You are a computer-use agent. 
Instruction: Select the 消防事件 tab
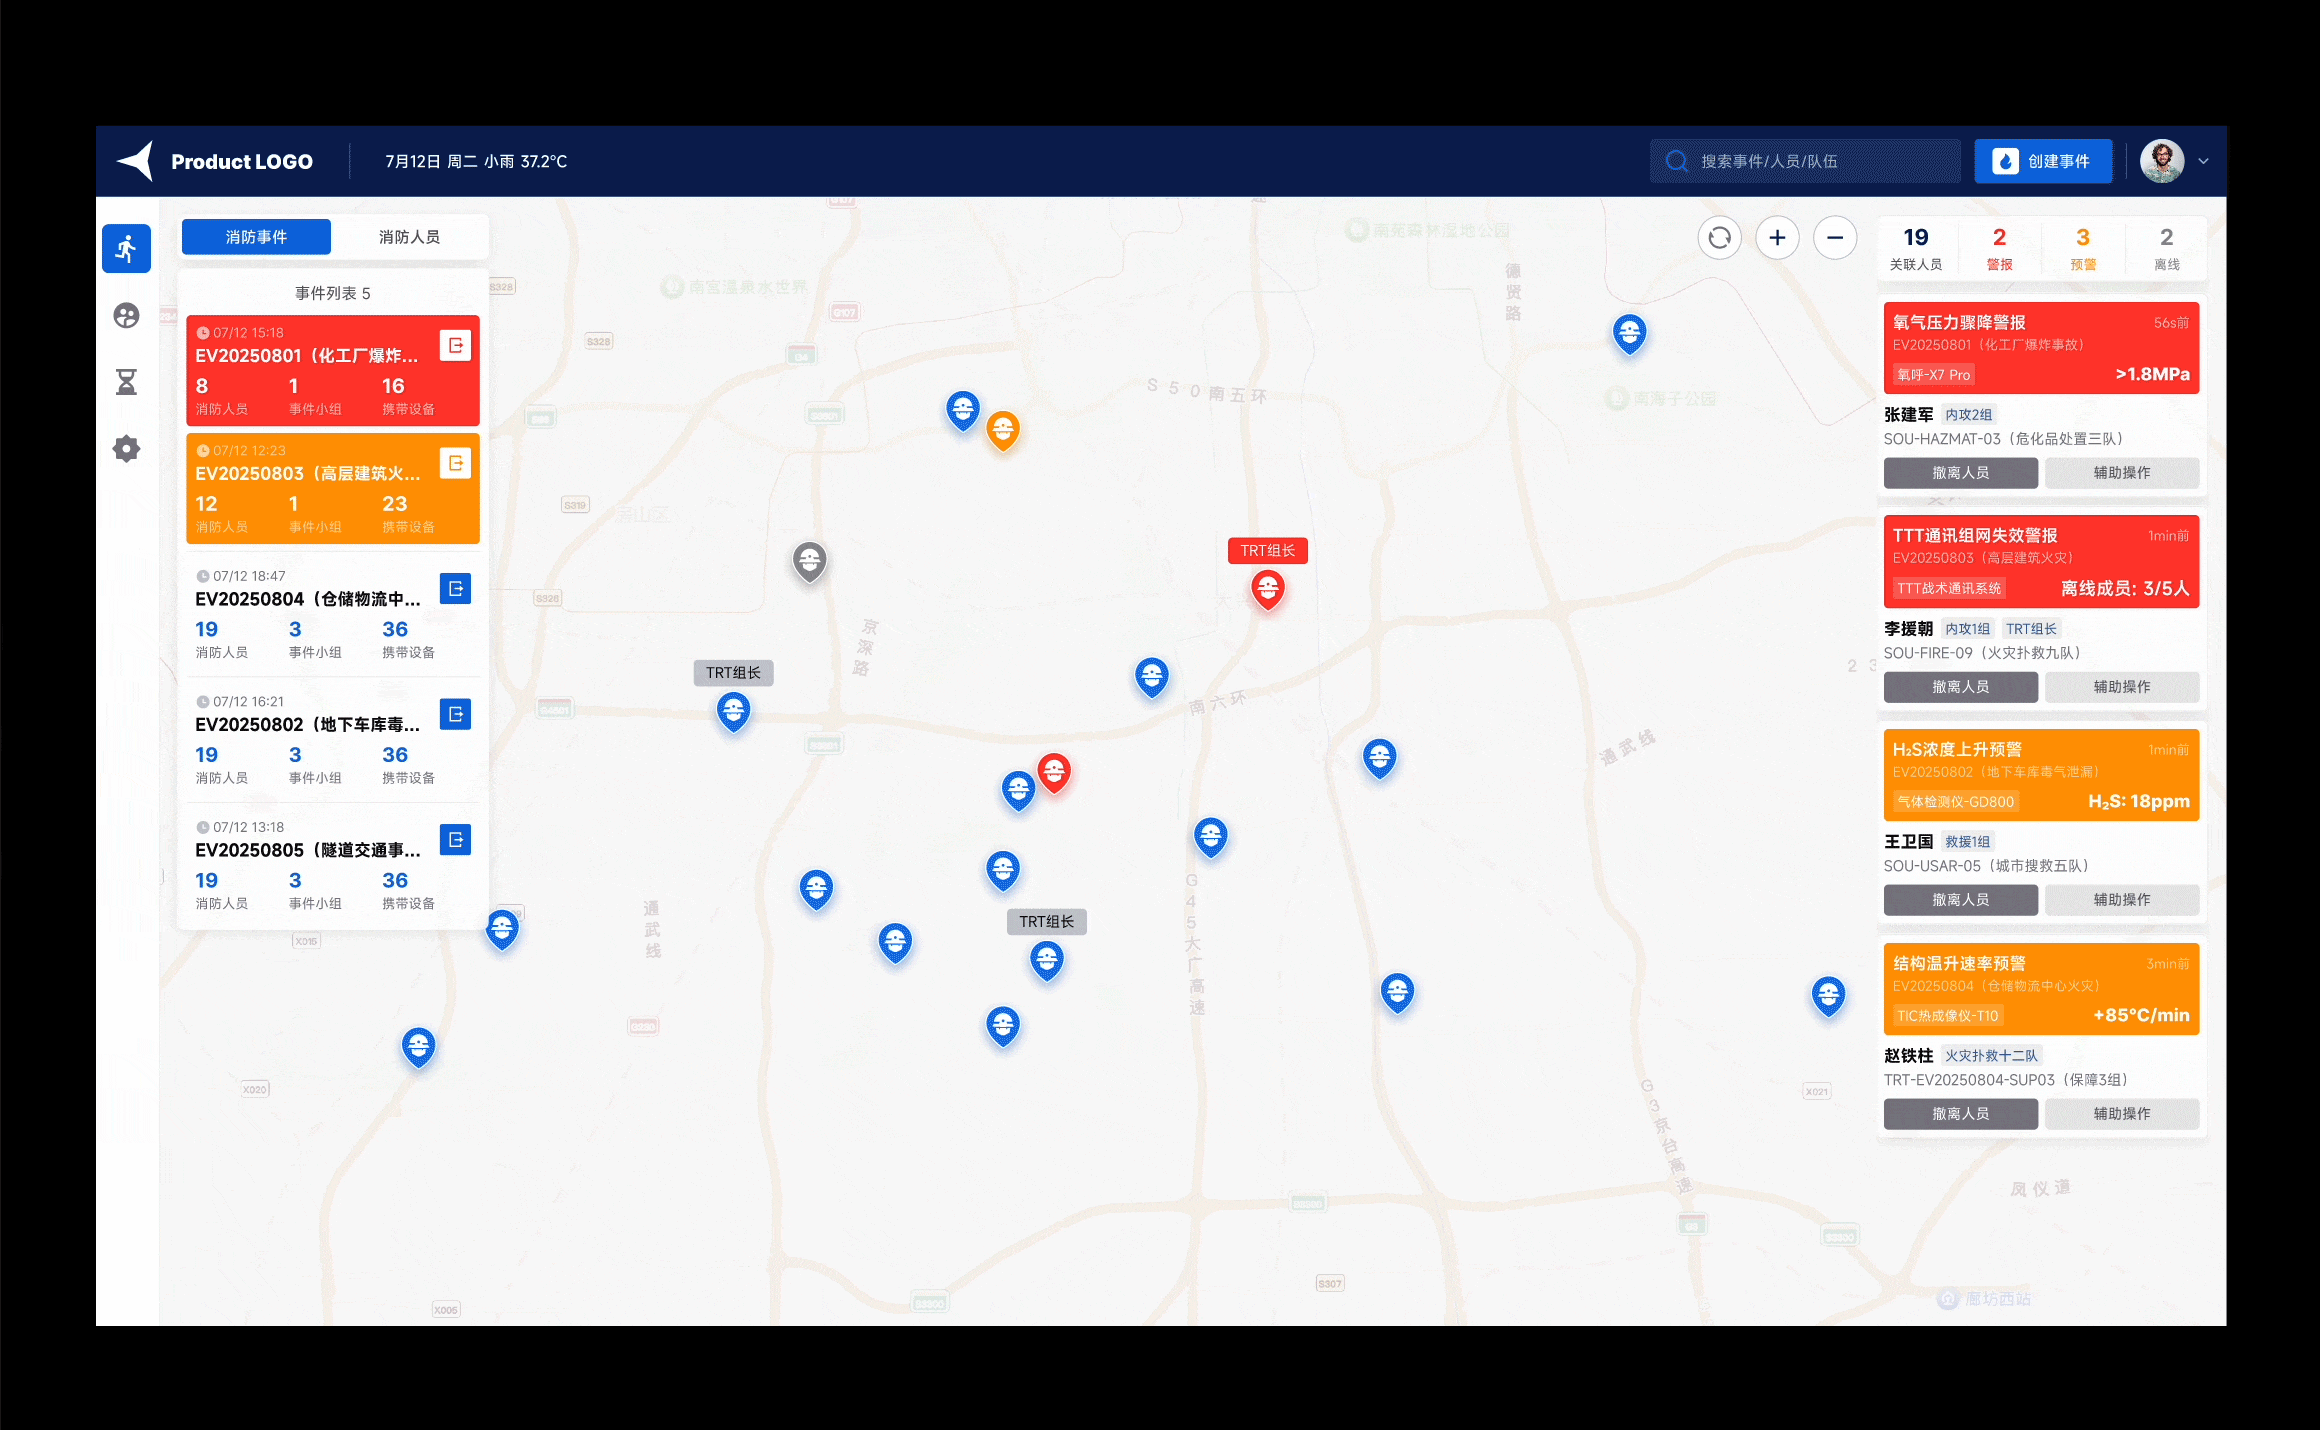click(x=256, y=237)
